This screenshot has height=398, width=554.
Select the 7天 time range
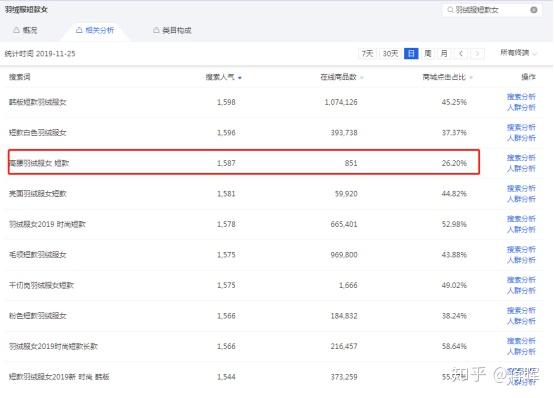tap(367, 53)
